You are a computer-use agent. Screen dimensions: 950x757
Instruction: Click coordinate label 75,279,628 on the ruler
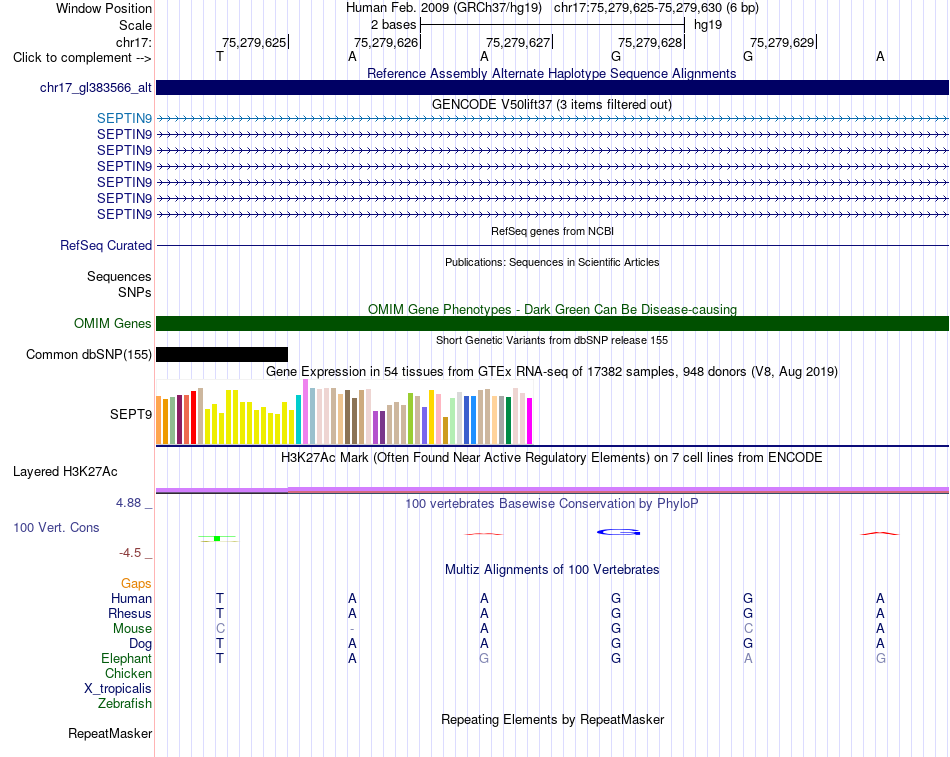(x=650, y=42)
